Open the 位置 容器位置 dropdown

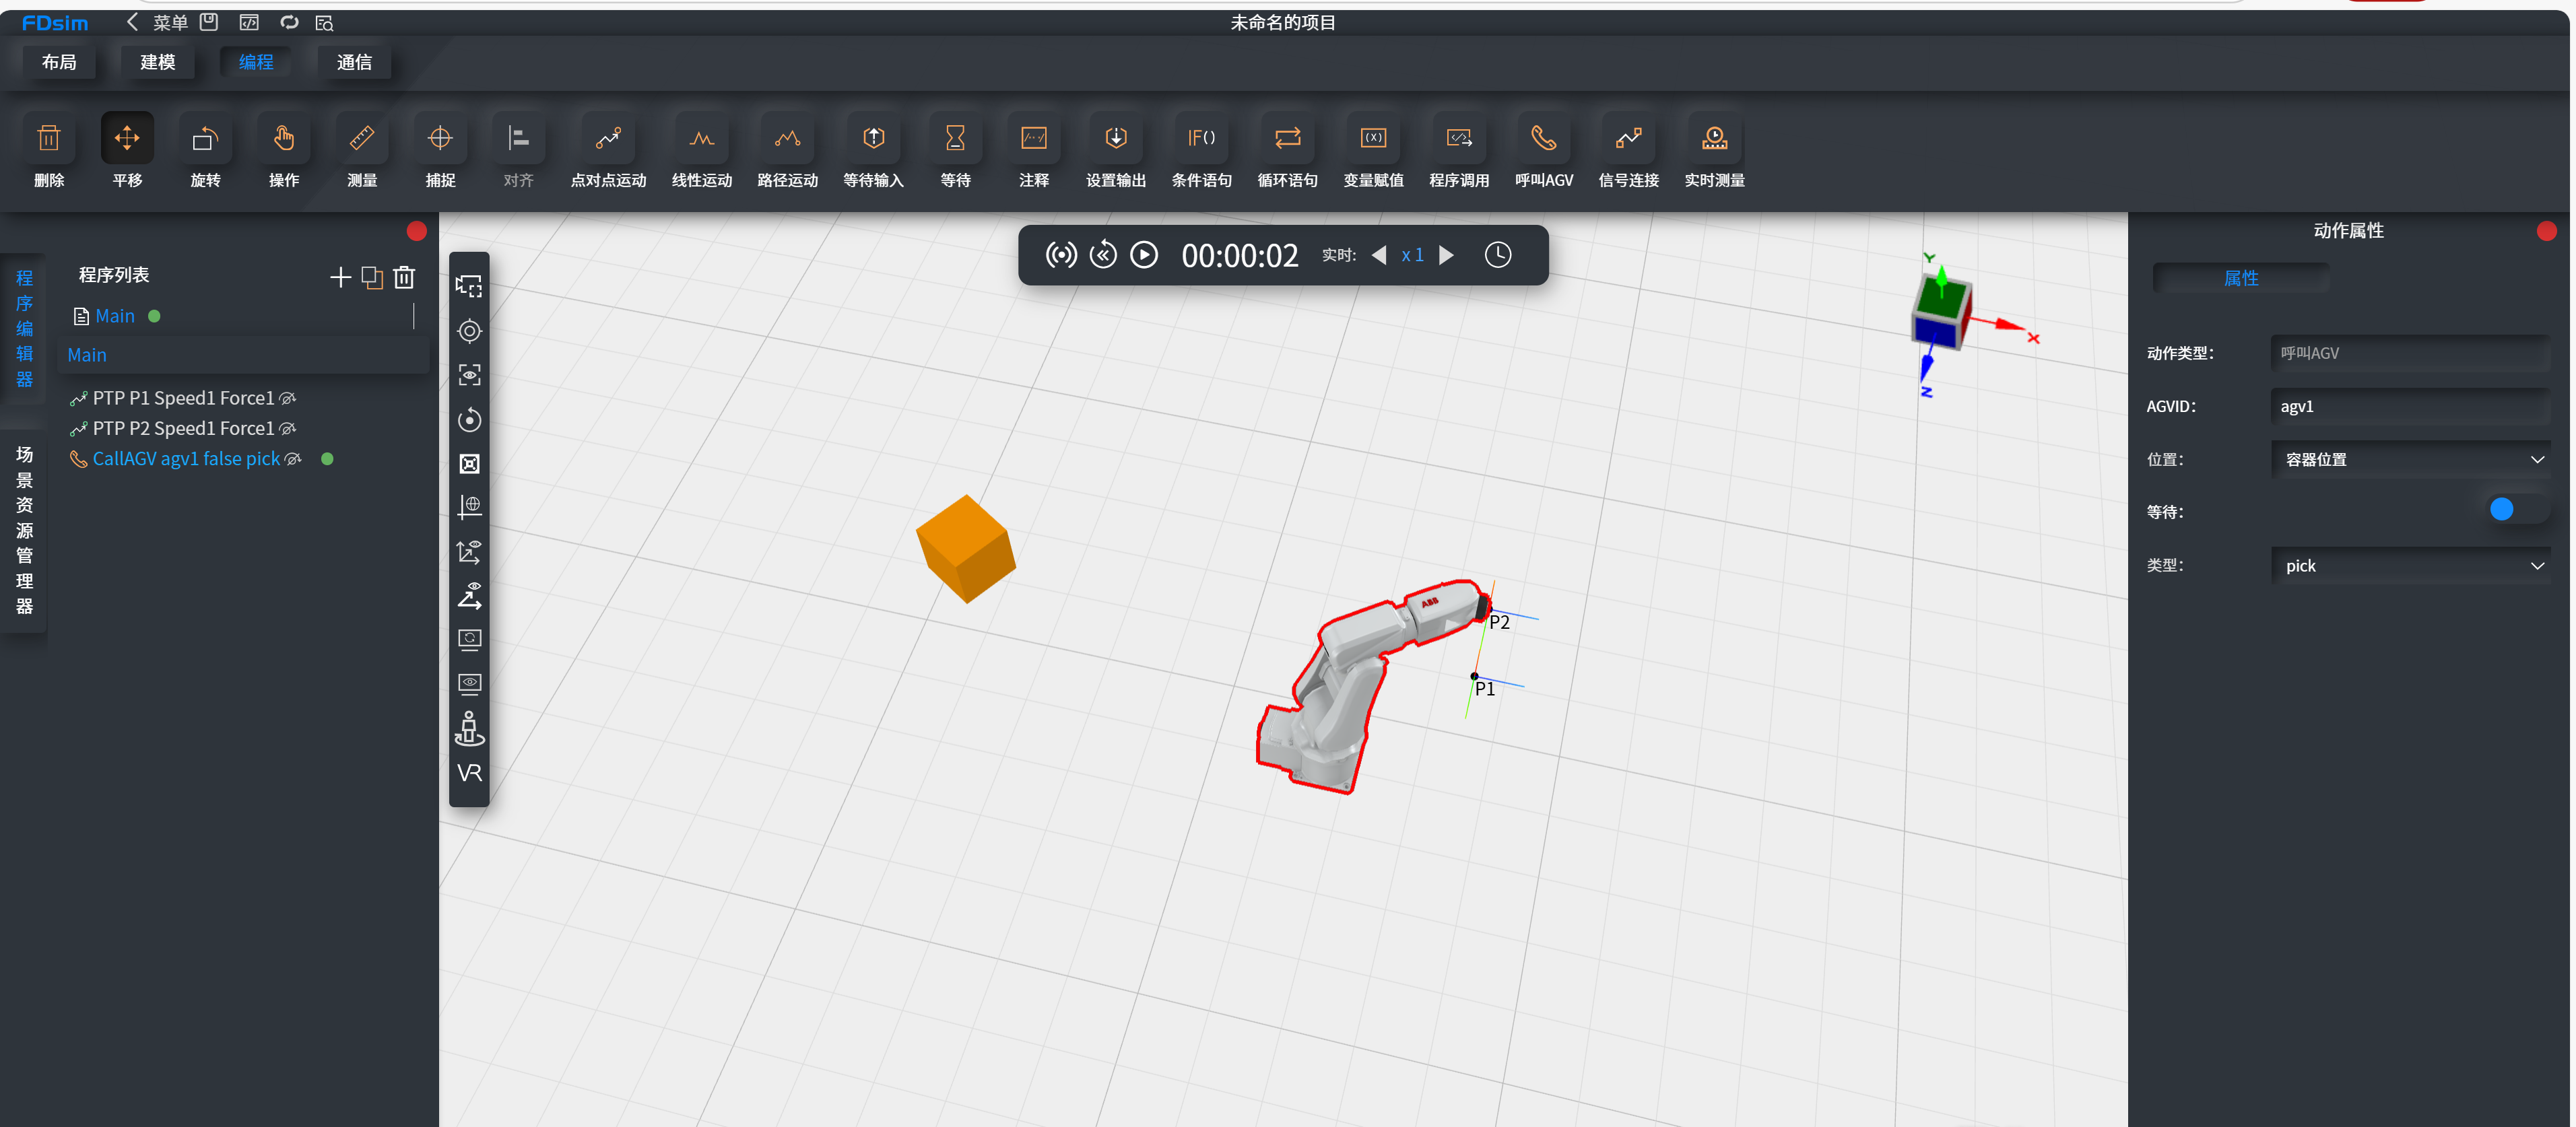tap(2410, 459)
